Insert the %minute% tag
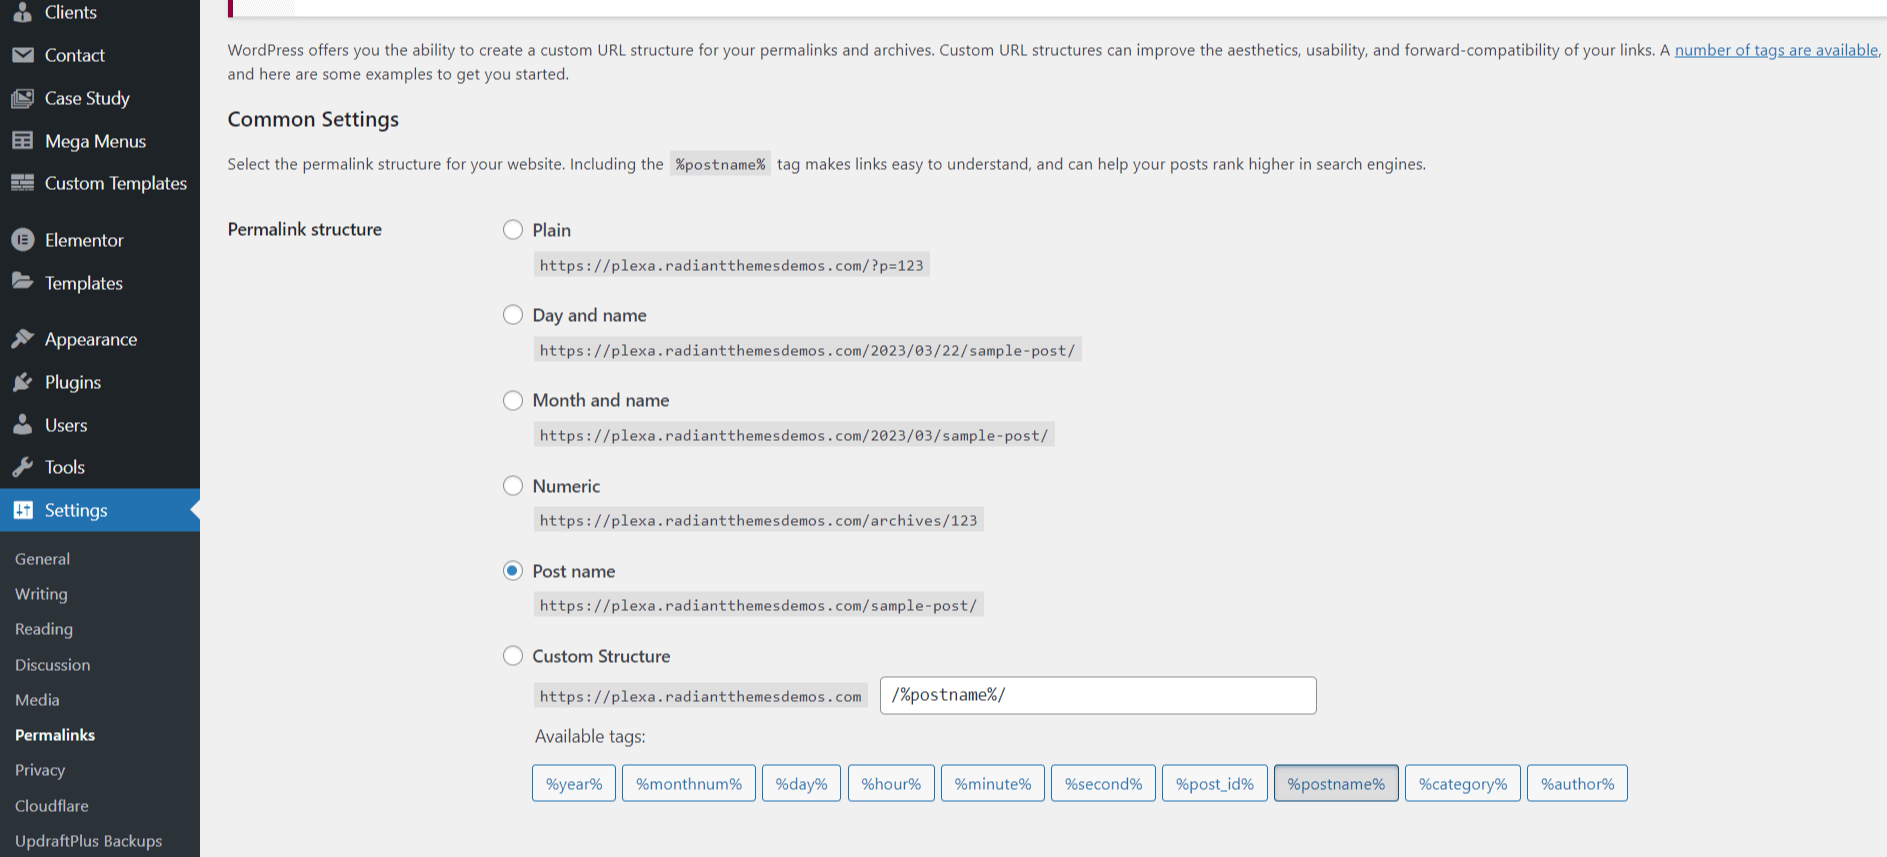The height and width of the screenshot is (857, 1887). point(993,783)
